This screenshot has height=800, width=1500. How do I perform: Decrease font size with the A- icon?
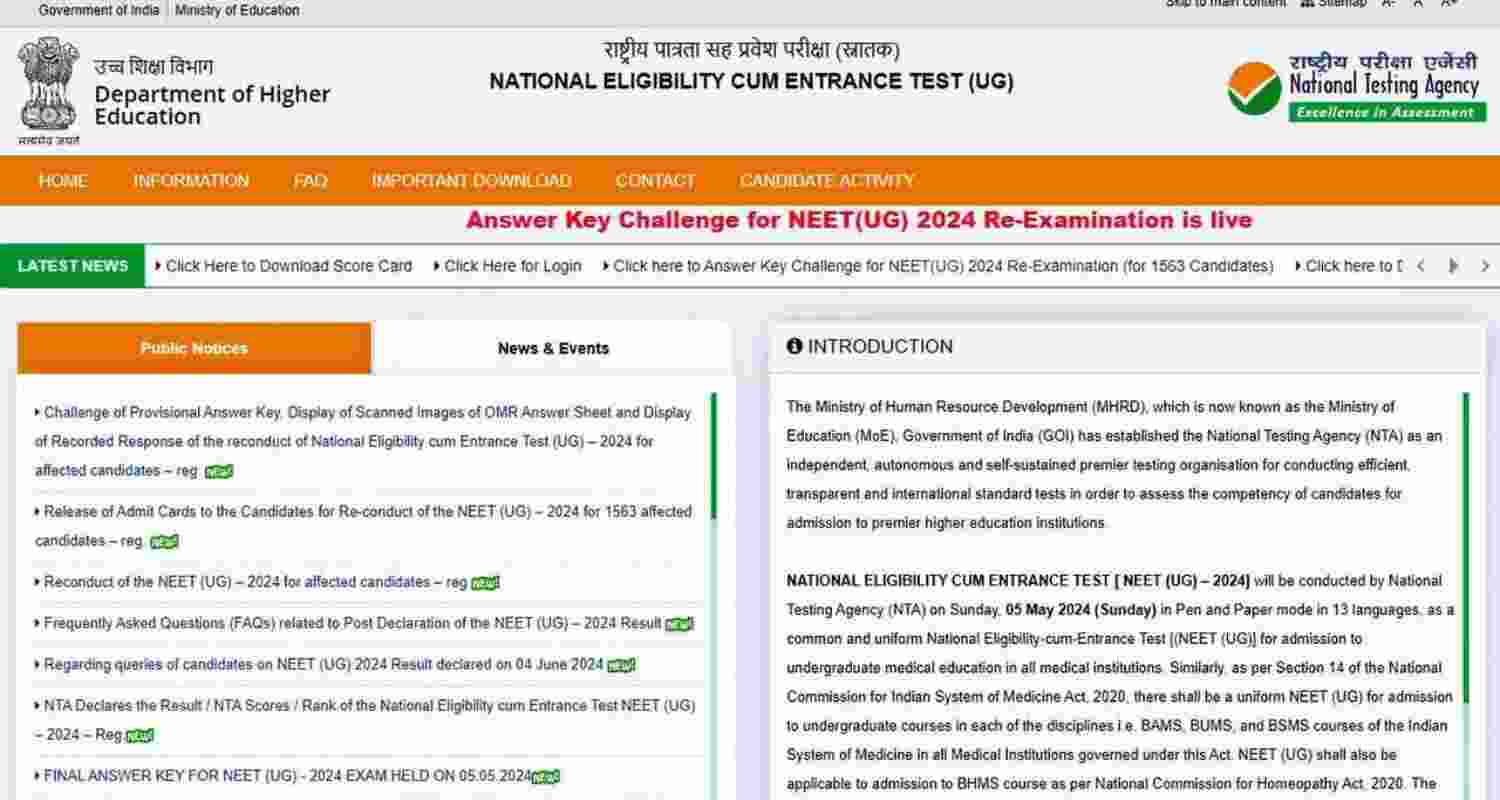click(x=1388, y=4)
